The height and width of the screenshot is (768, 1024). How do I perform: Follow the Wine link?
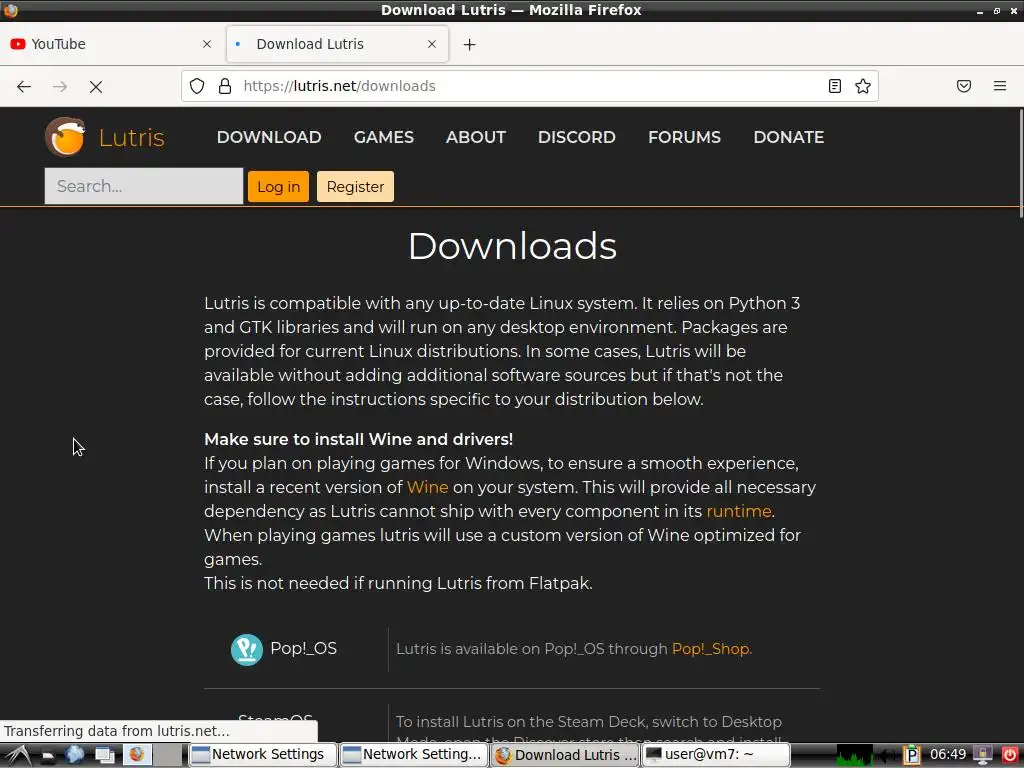tap(428, 487)
